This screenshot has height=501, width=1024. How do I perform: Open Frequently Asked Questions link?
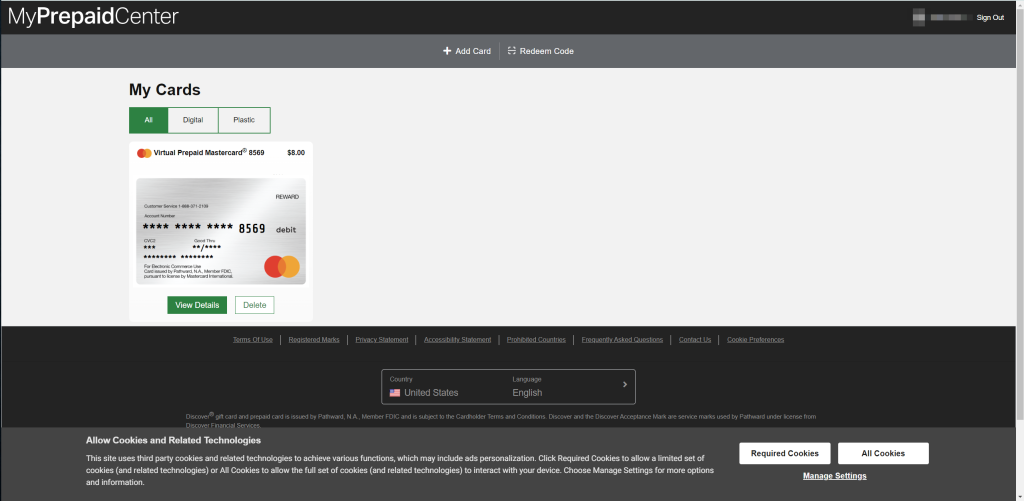tap(622, 340)
